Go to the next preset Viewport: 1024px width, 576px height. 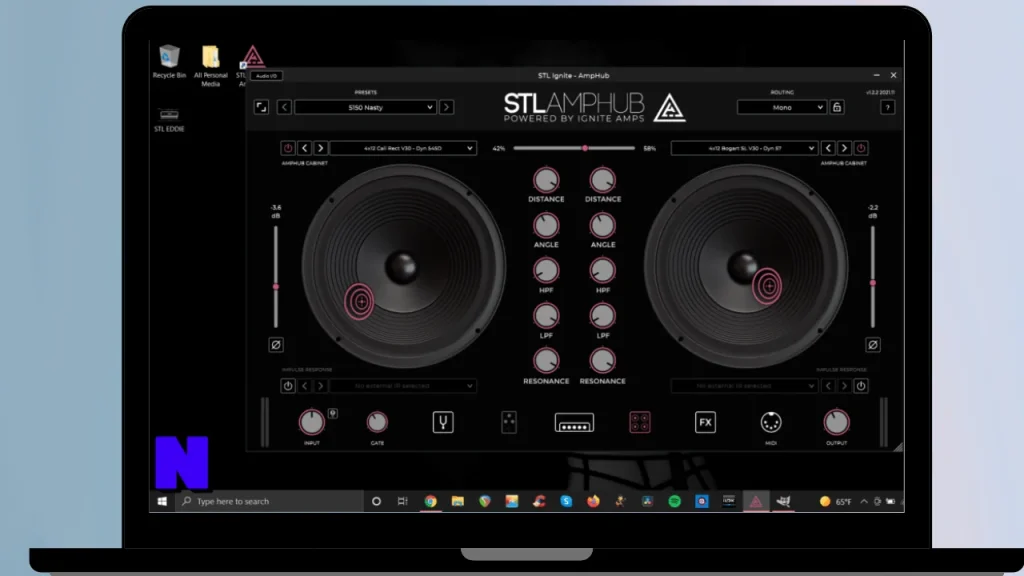point(447,107)
